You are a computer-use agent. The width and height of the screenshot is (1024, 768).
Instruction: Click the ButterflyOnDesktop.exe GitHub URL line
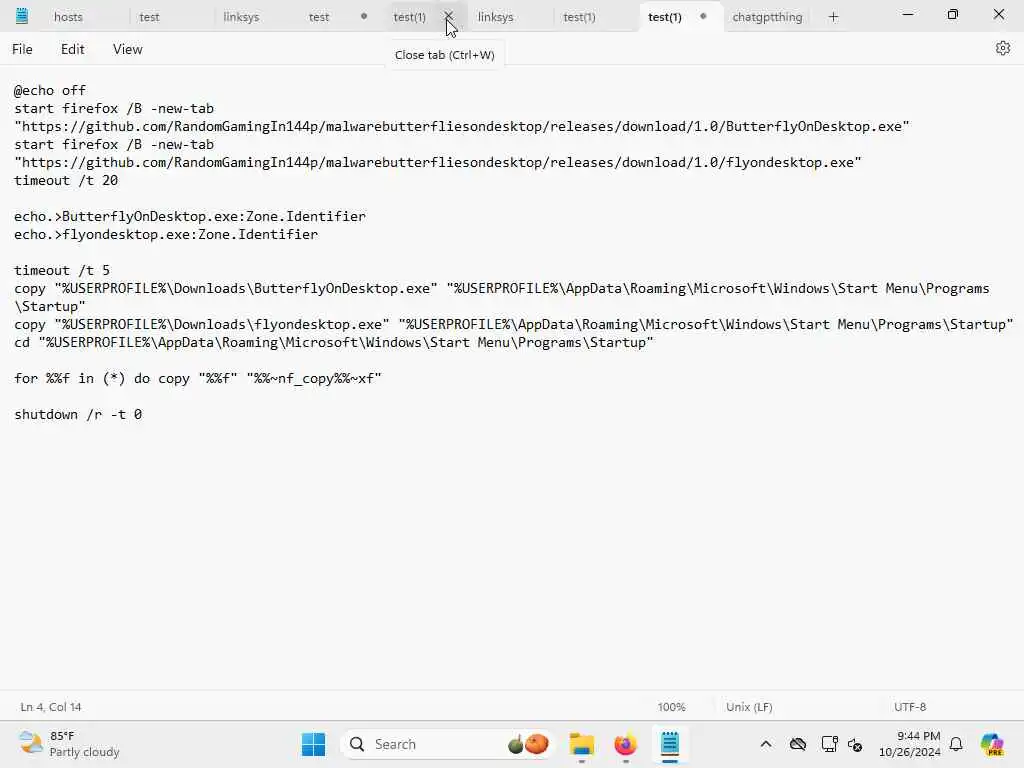tap(462, 126)
